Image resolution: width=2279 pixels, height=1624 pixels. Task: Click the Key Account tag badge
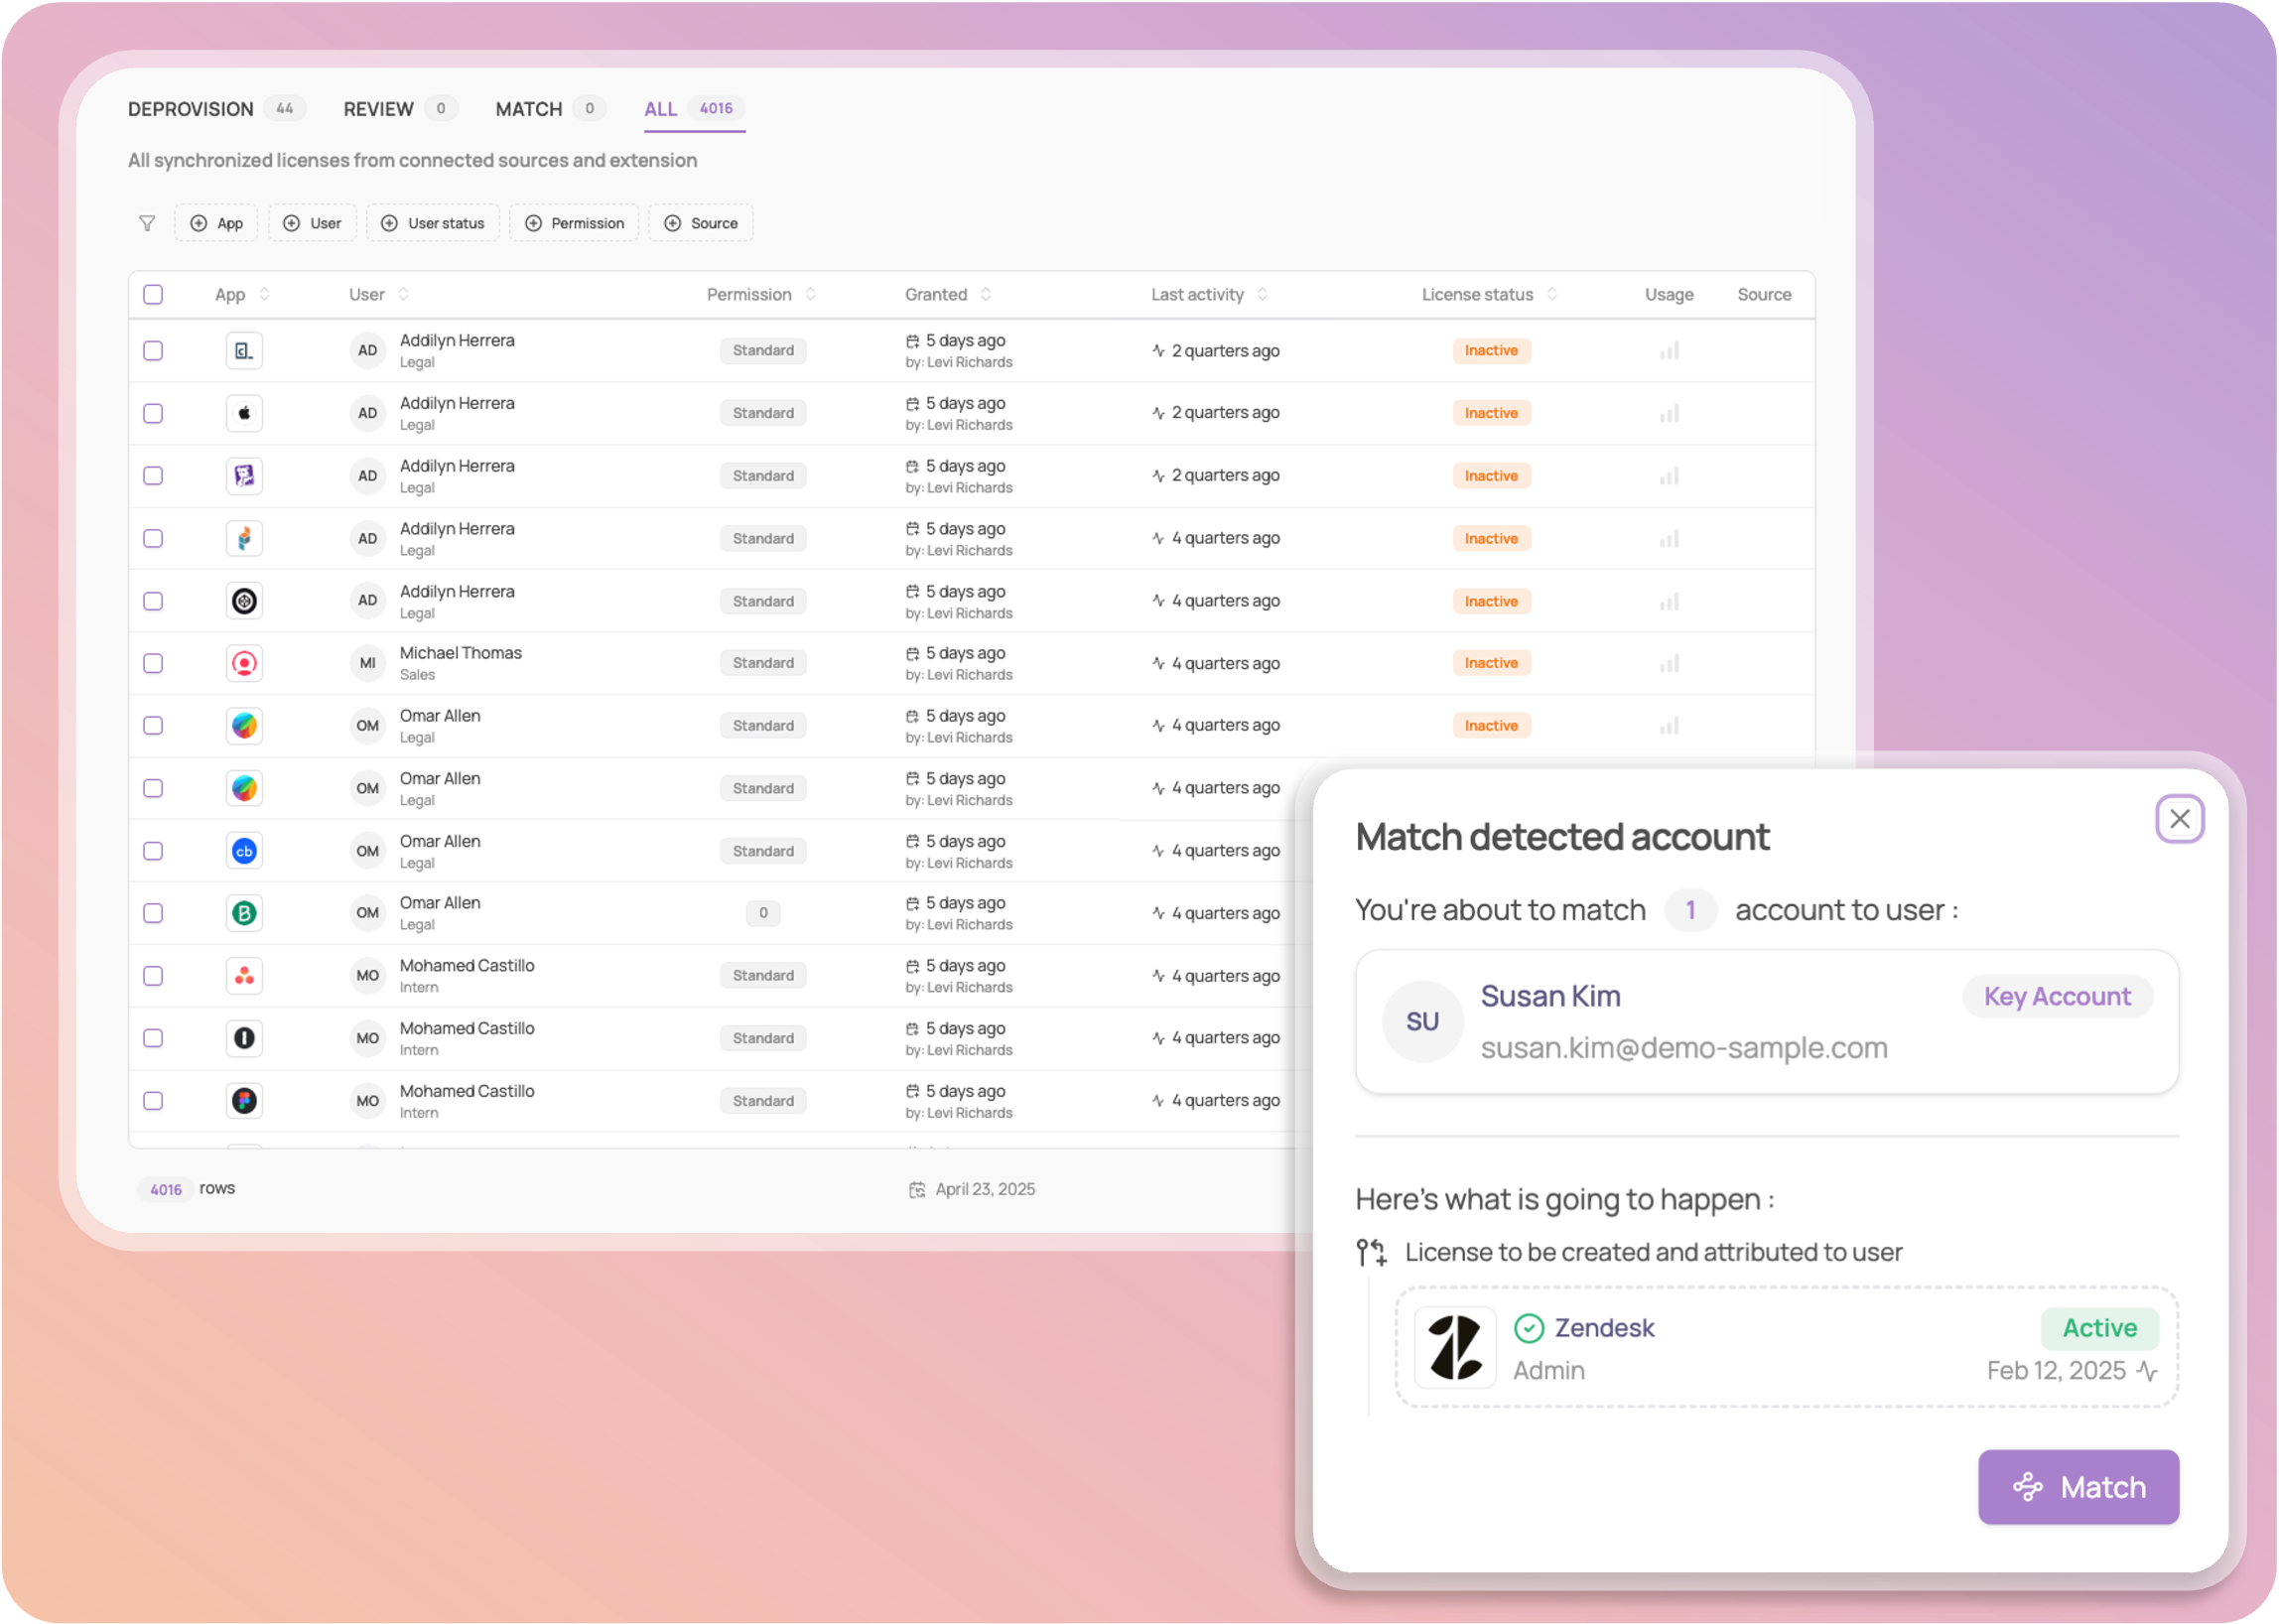click(x=2057, y=996)
